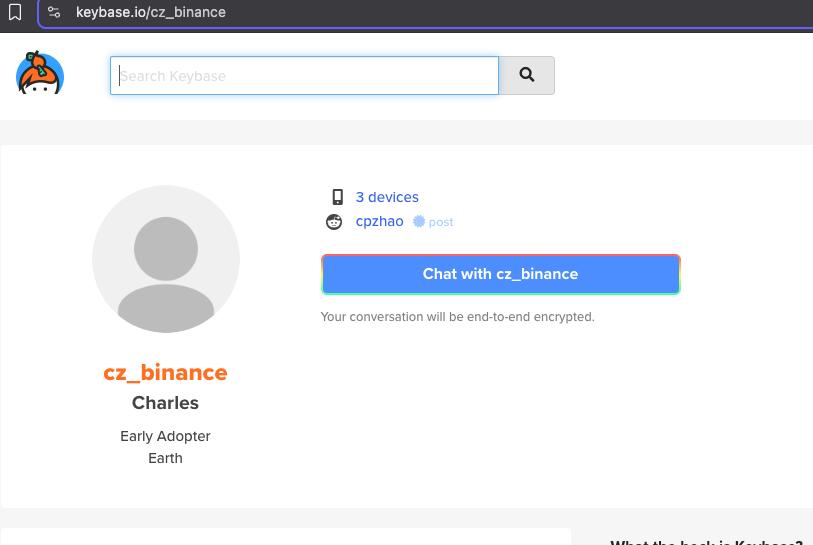The image size is (813, 545).
Task: Click the phone devices icon
Action: (338, 197)
